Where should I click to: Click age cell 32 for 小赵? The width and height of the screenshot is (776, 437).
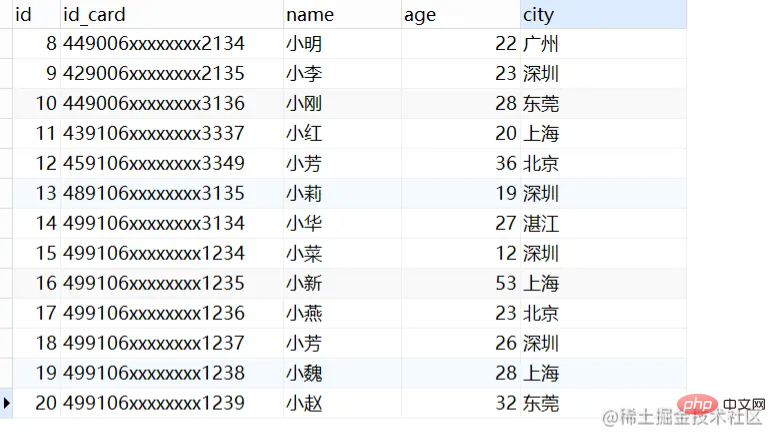[461, 403]
